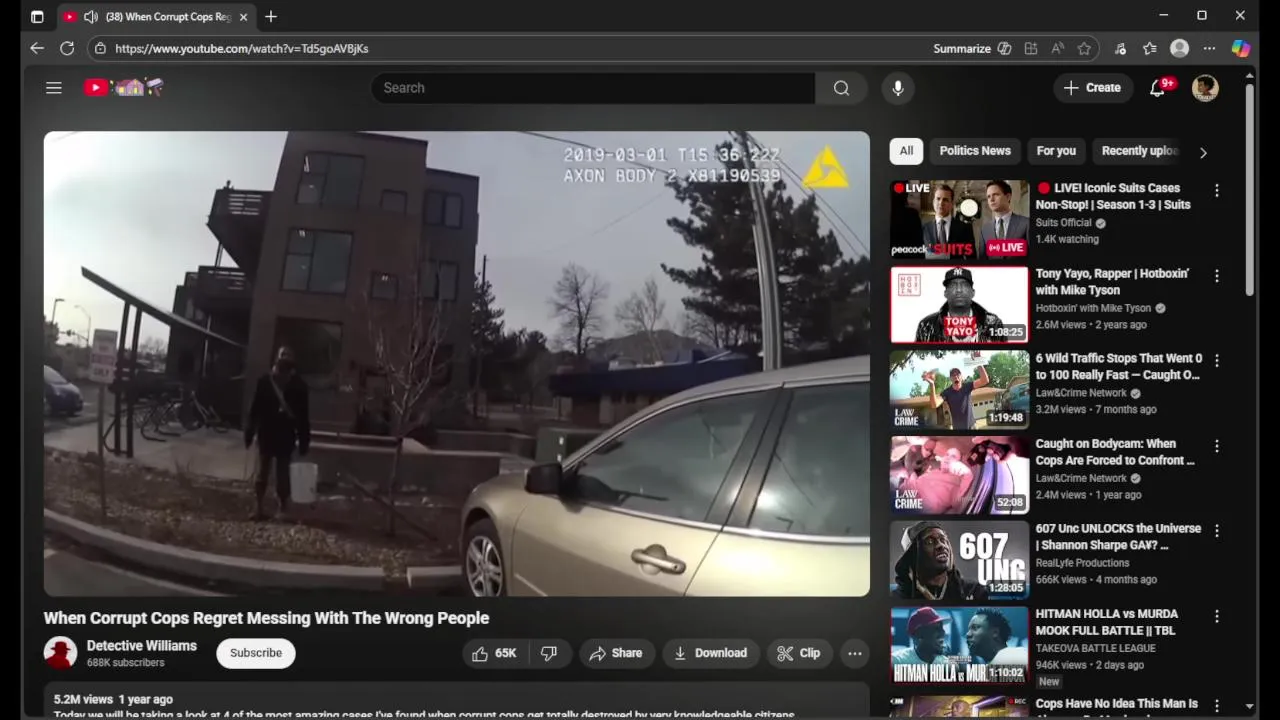Expand the video description box

tap(457, 700)
